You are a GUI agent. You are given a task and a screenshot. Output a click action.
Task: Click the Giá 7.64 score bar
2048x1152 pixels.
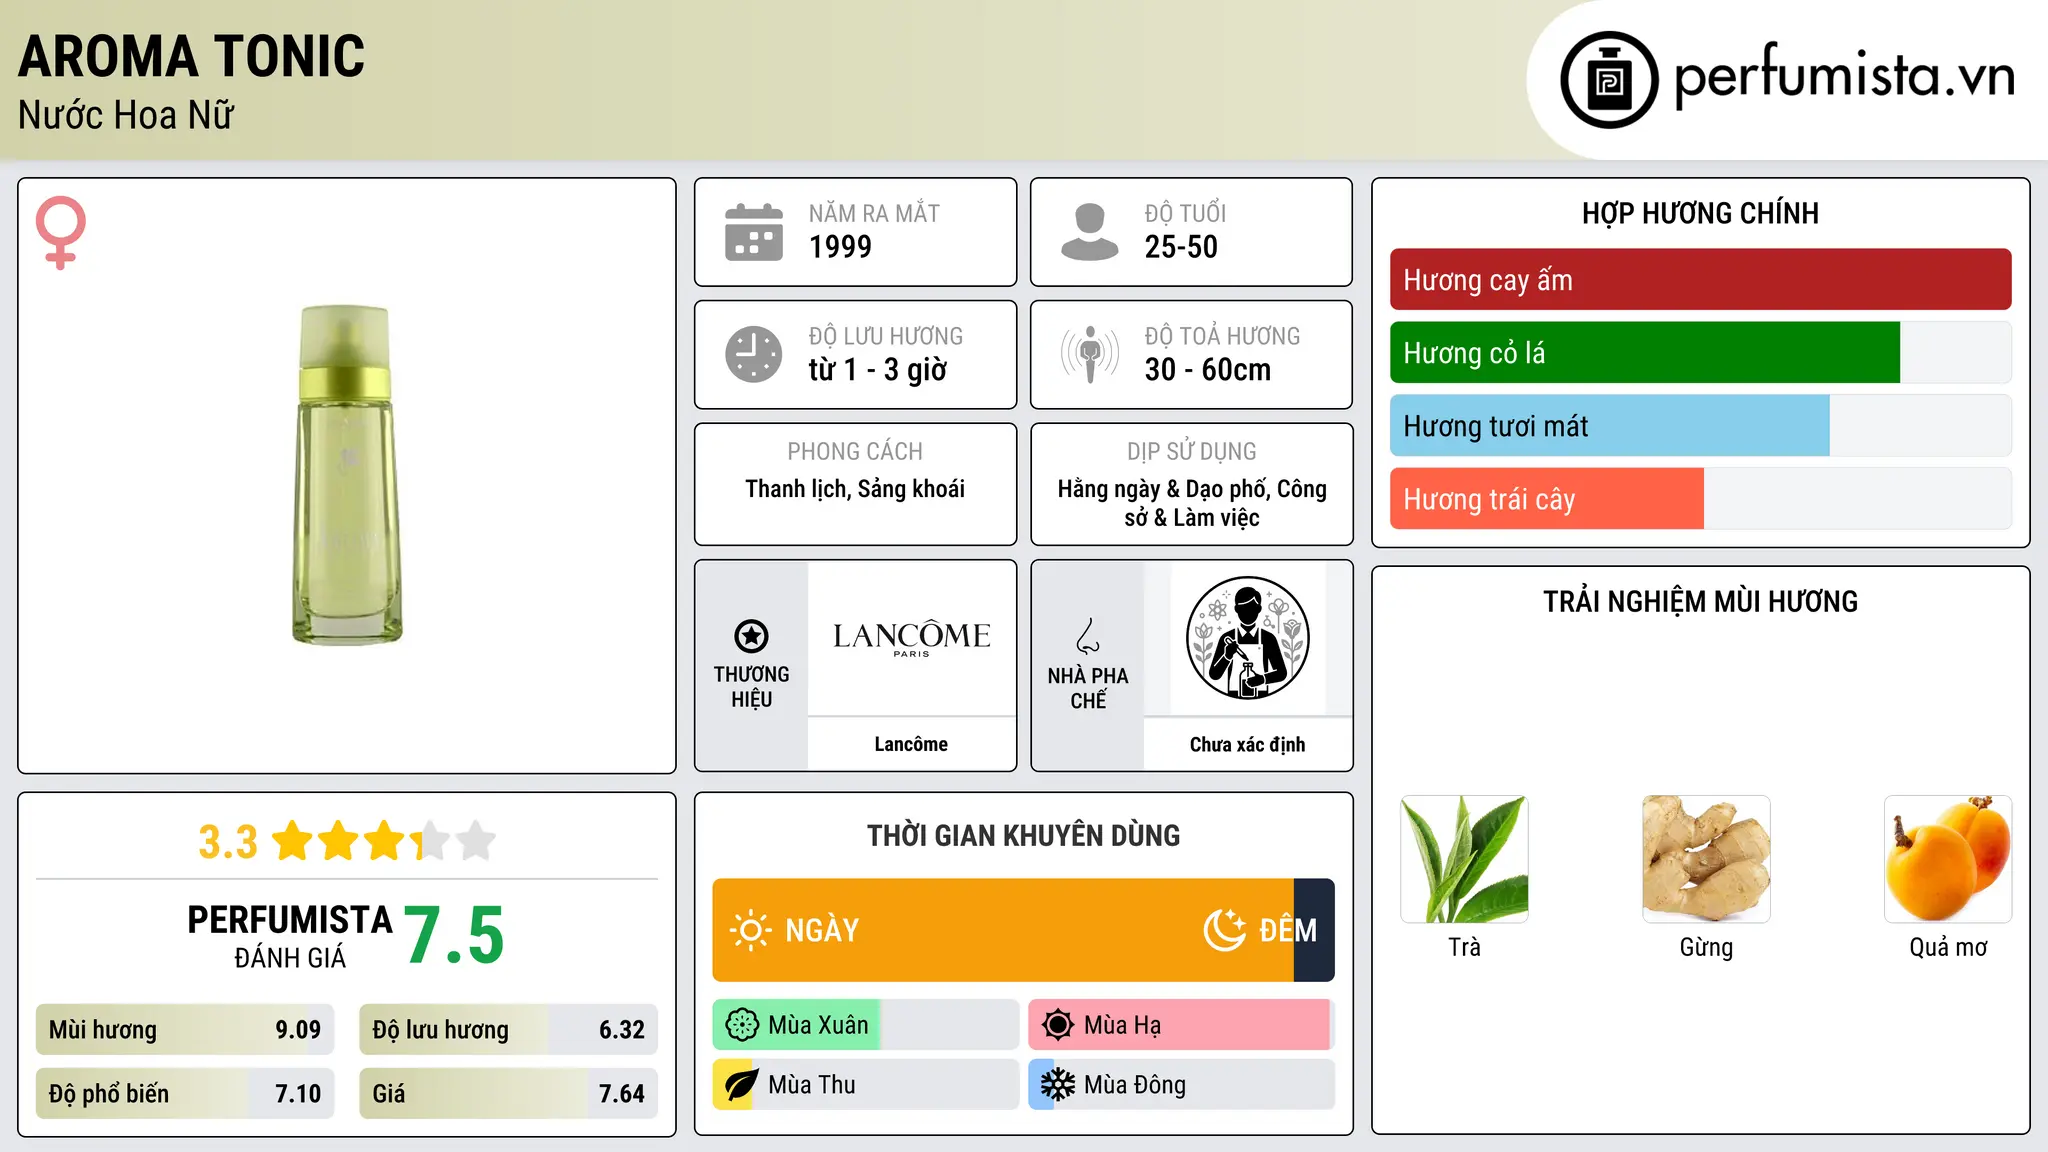pyautogui.click(x=508, y=1094)
